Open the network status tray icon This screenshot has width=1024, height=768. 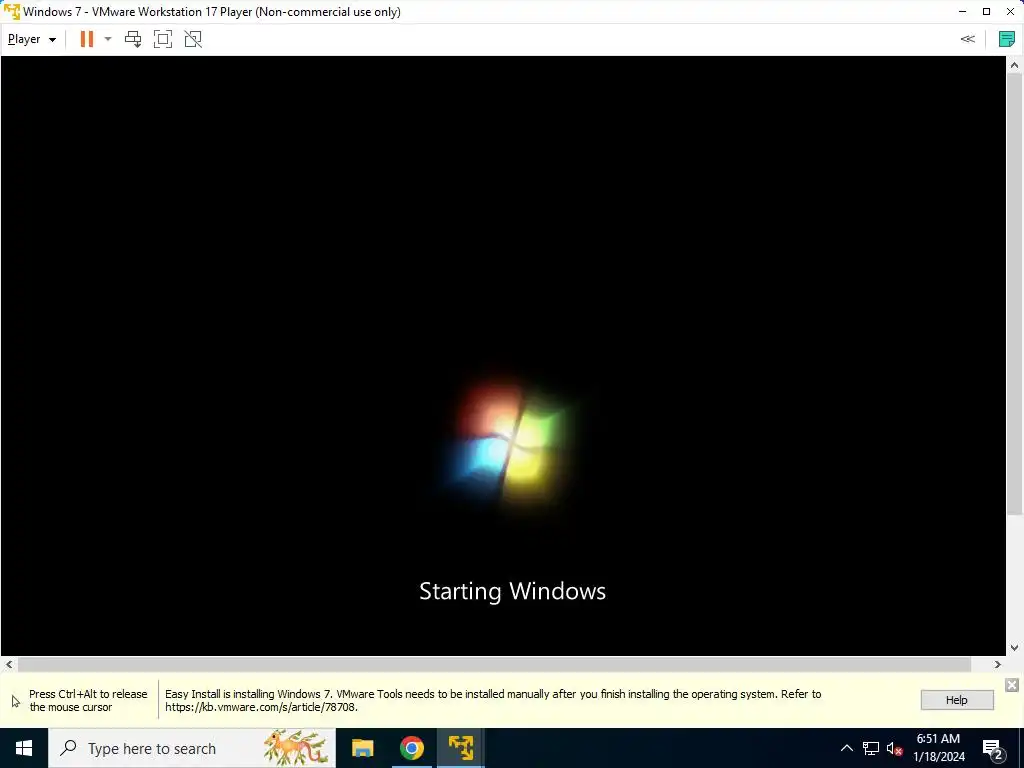tap(871, 748)
